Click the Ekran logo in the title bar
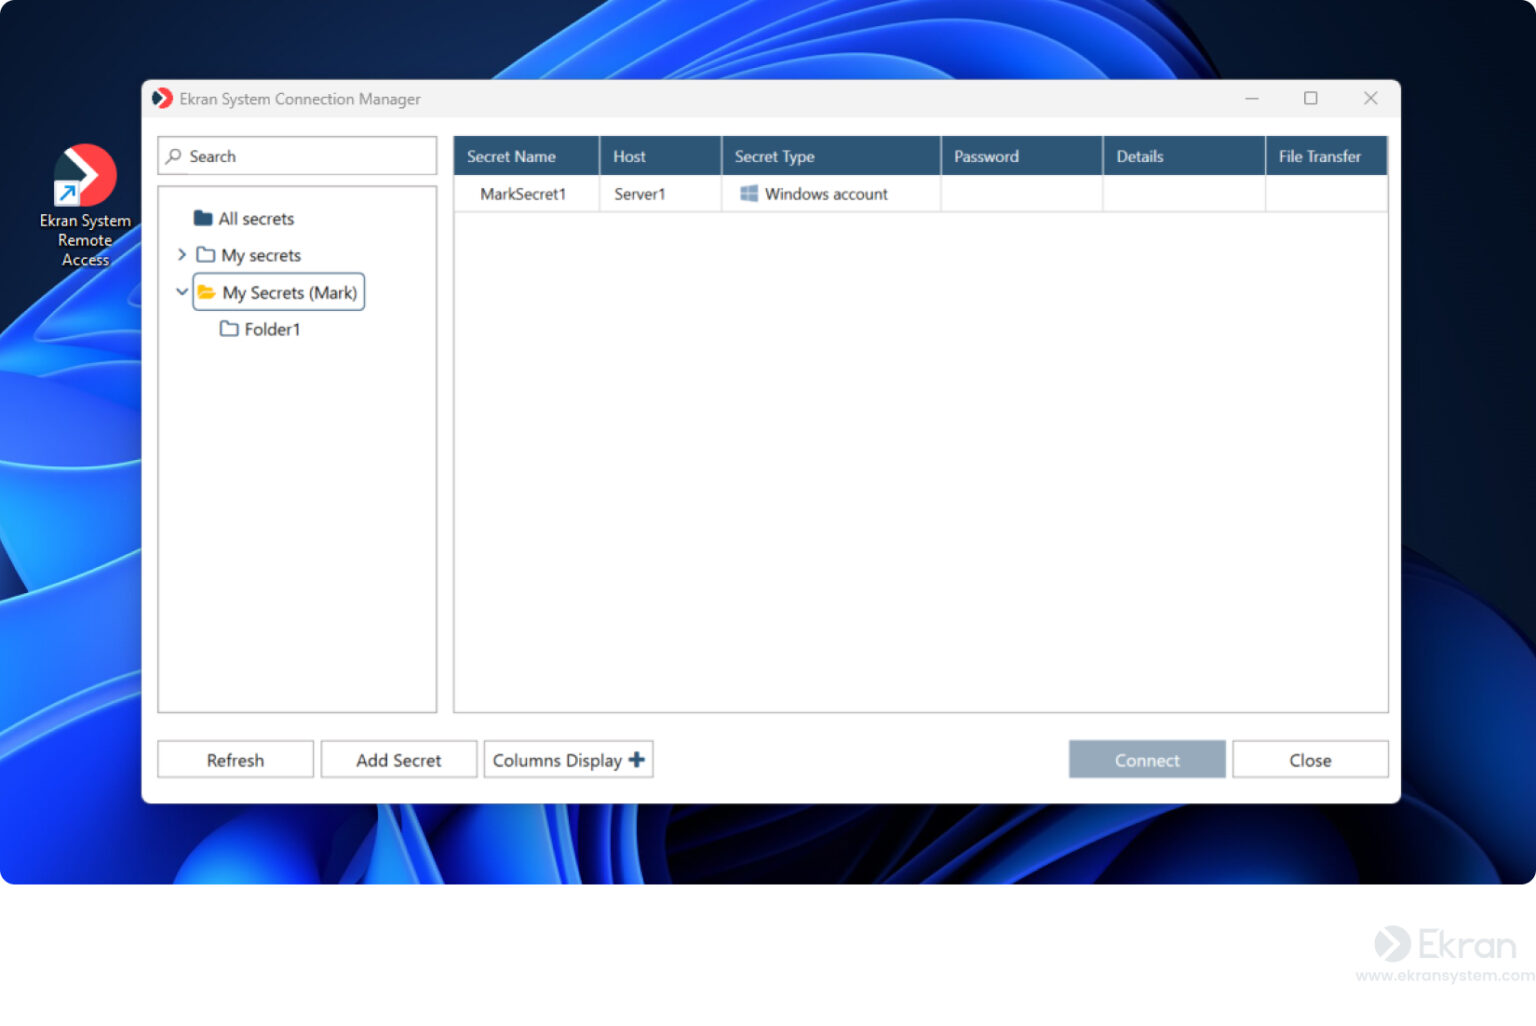 [163, 98]
